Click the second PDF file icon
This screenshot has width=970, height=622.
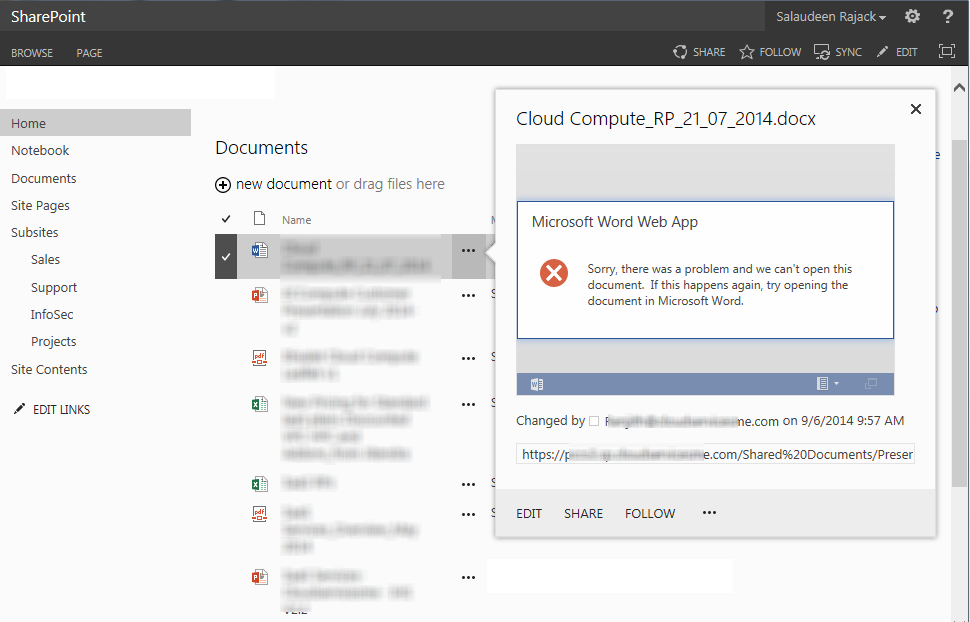(x=260, y=514)
